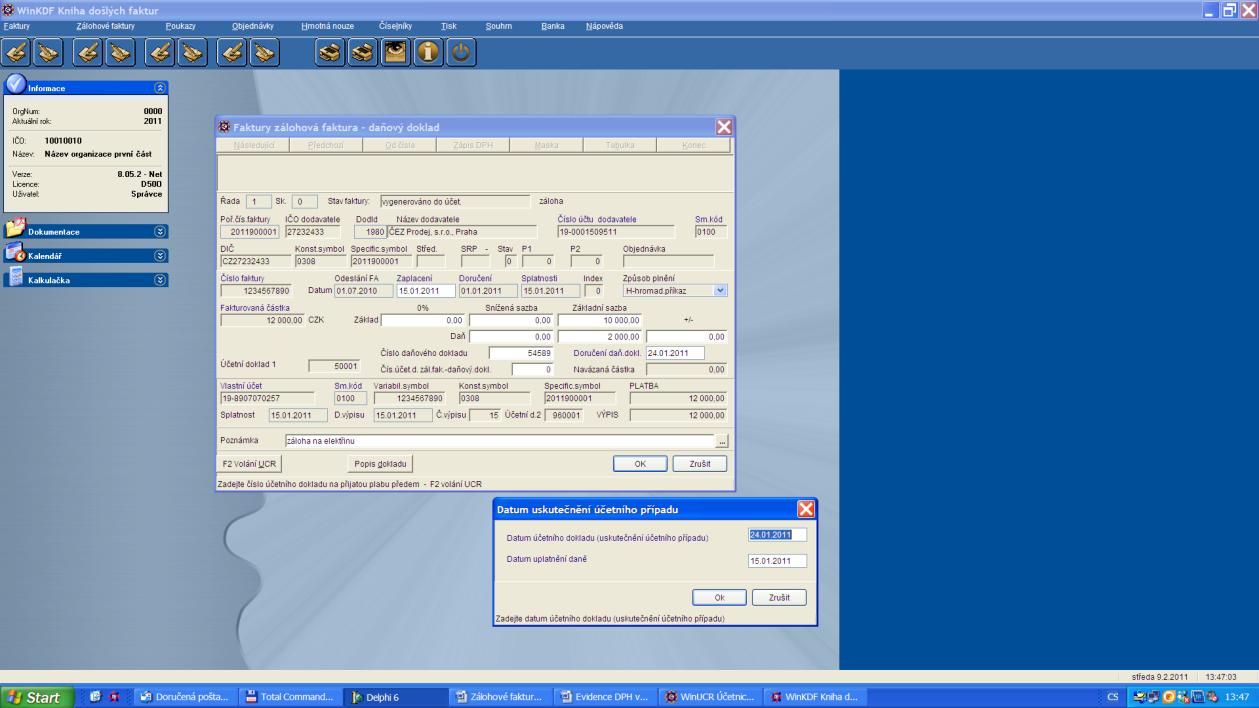Screen dimensions: 1259x708
Task: Click the Zápis DPH toolbar button
Action: pyautogui.click(x=475, y=145)
